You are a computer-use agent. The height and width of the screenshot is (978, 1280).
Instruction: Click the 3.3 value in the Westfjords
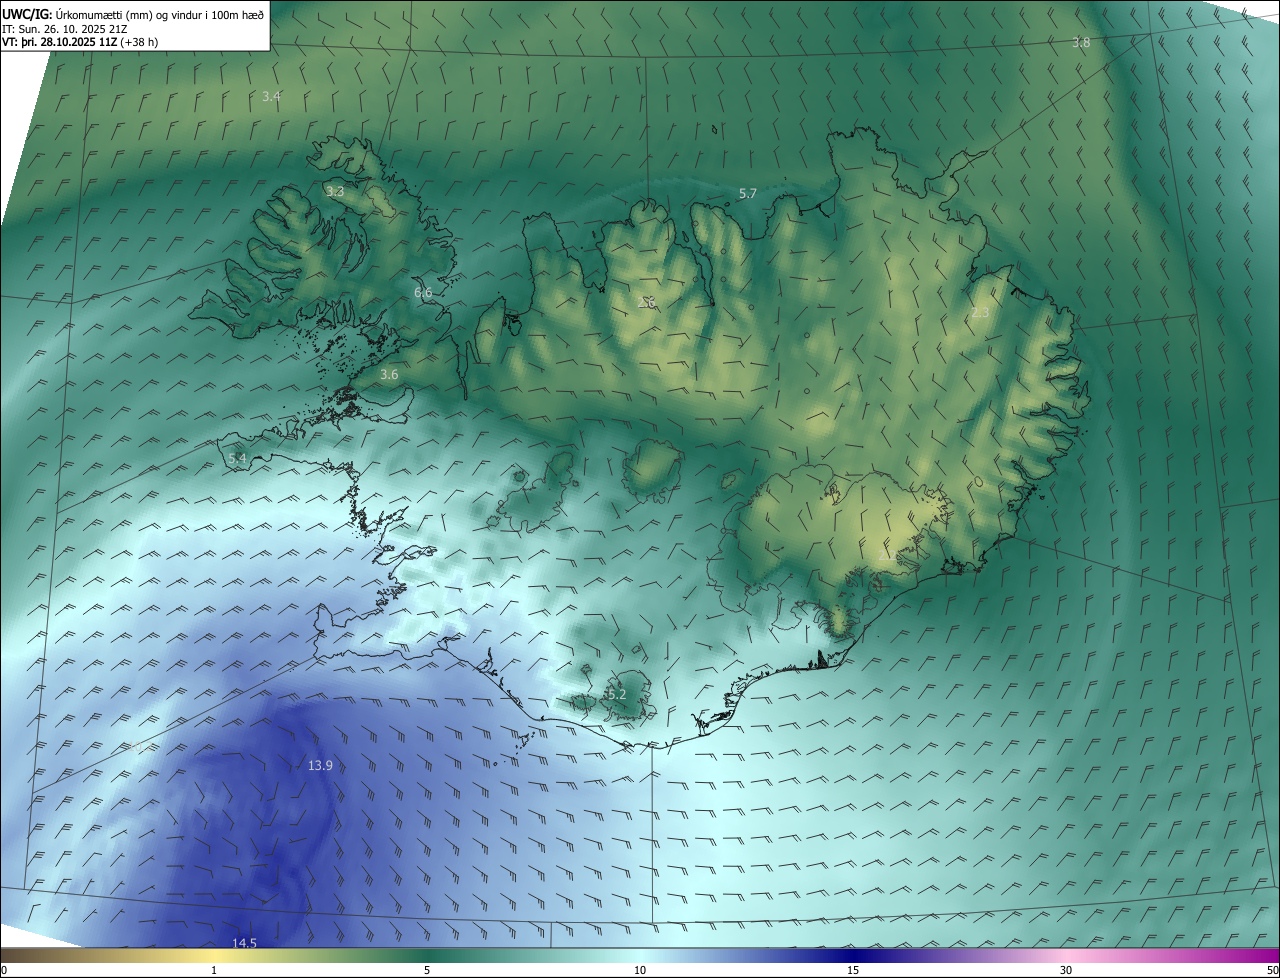click(335, 190)
